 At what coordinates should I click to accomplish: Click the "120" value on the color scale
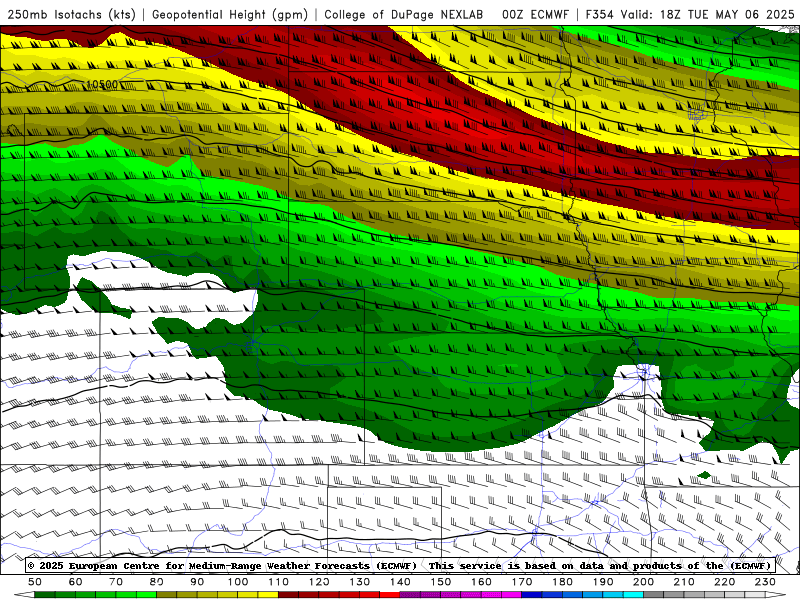319,582
